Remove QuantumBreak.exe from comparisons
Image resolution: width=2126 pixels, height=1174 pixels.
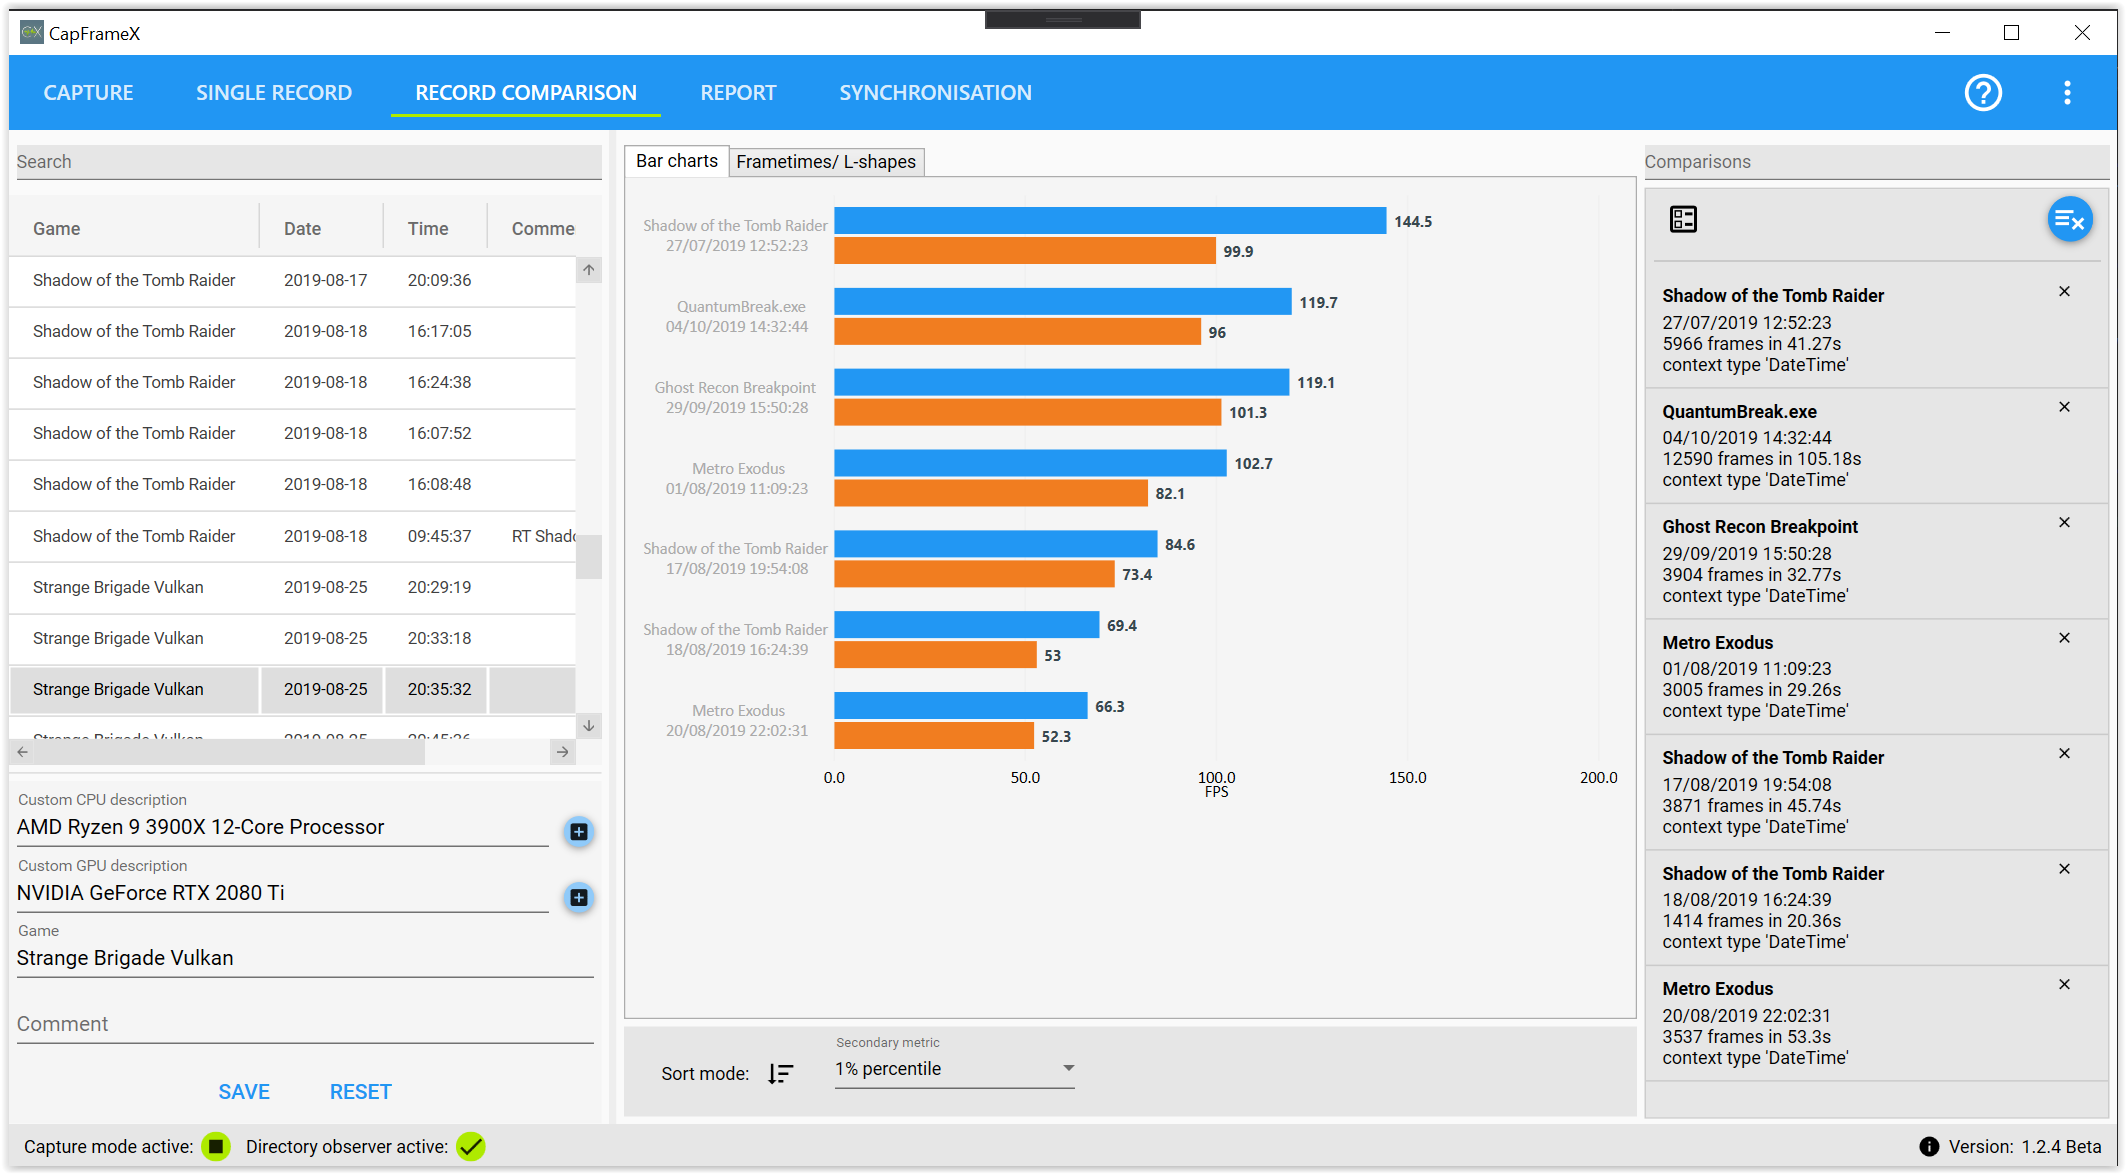point(2064,407)
